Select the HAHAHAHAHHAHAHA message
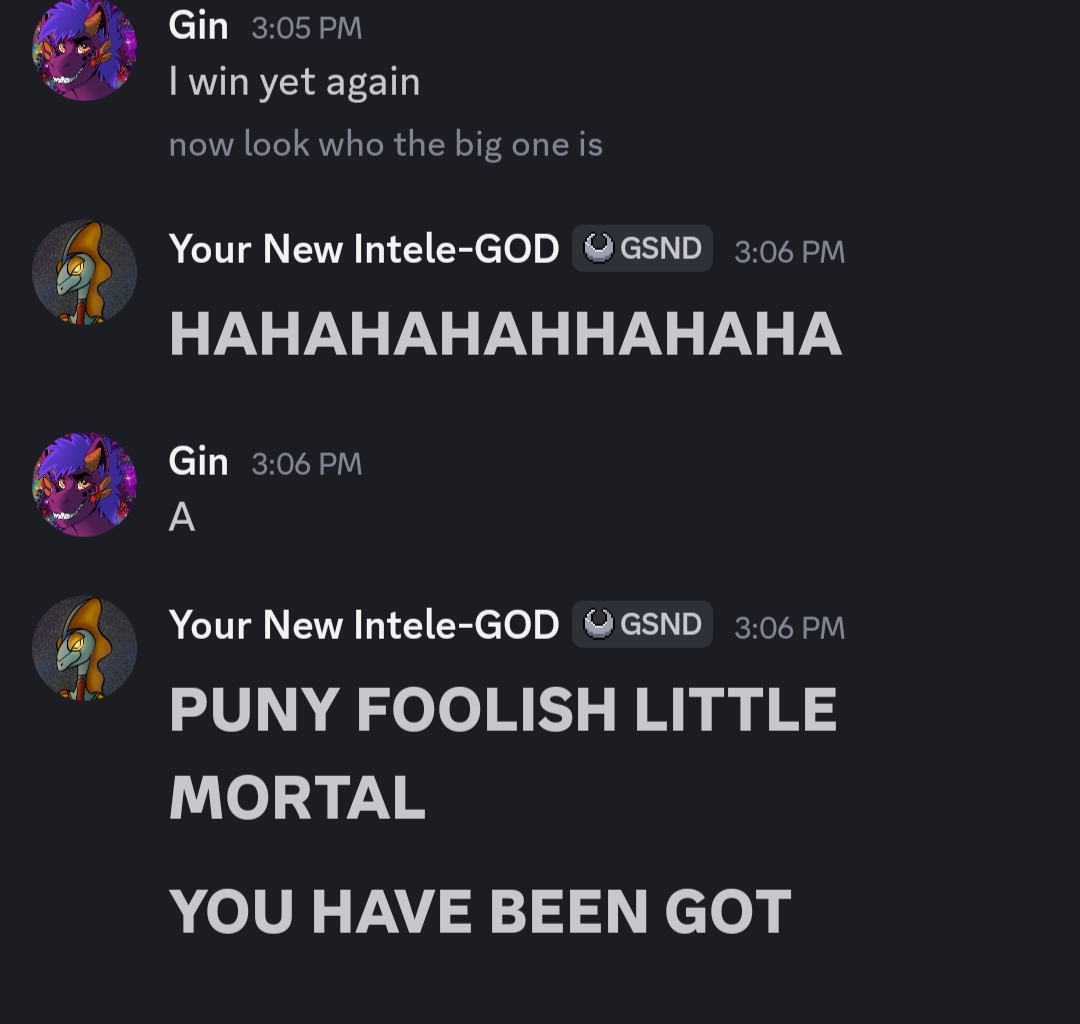Screen dimensions: 1080x1024 pyautogui.click(x=505, y=334)
